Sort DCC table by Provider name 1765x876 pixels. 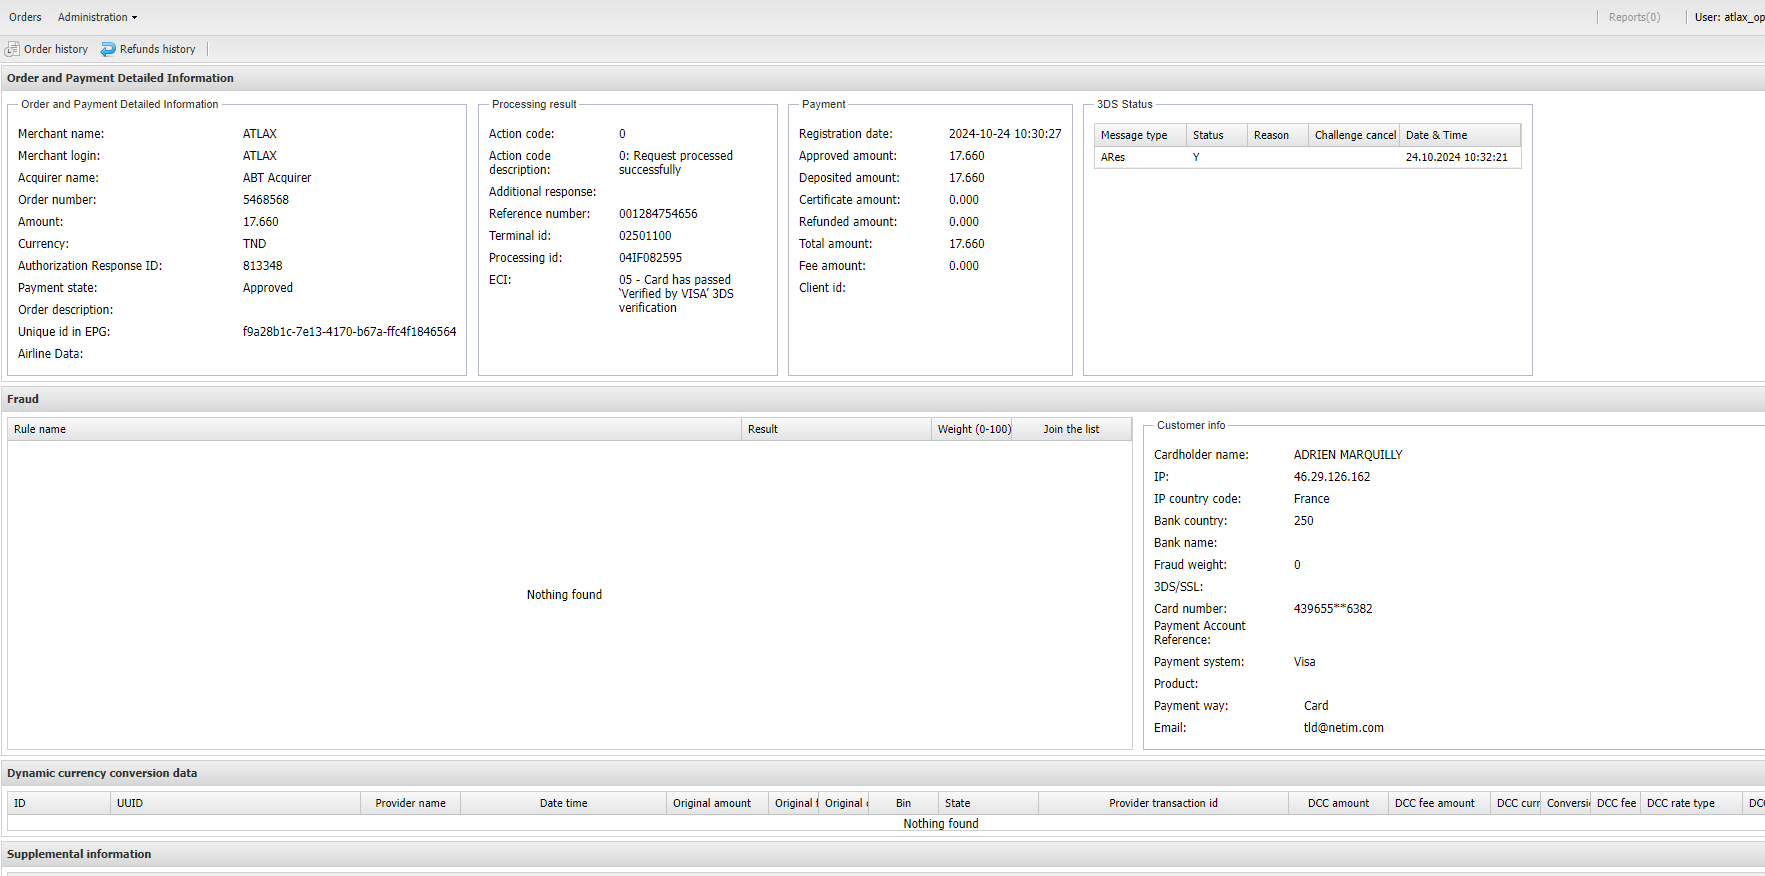pyautogui.click(x=410, y=803)
